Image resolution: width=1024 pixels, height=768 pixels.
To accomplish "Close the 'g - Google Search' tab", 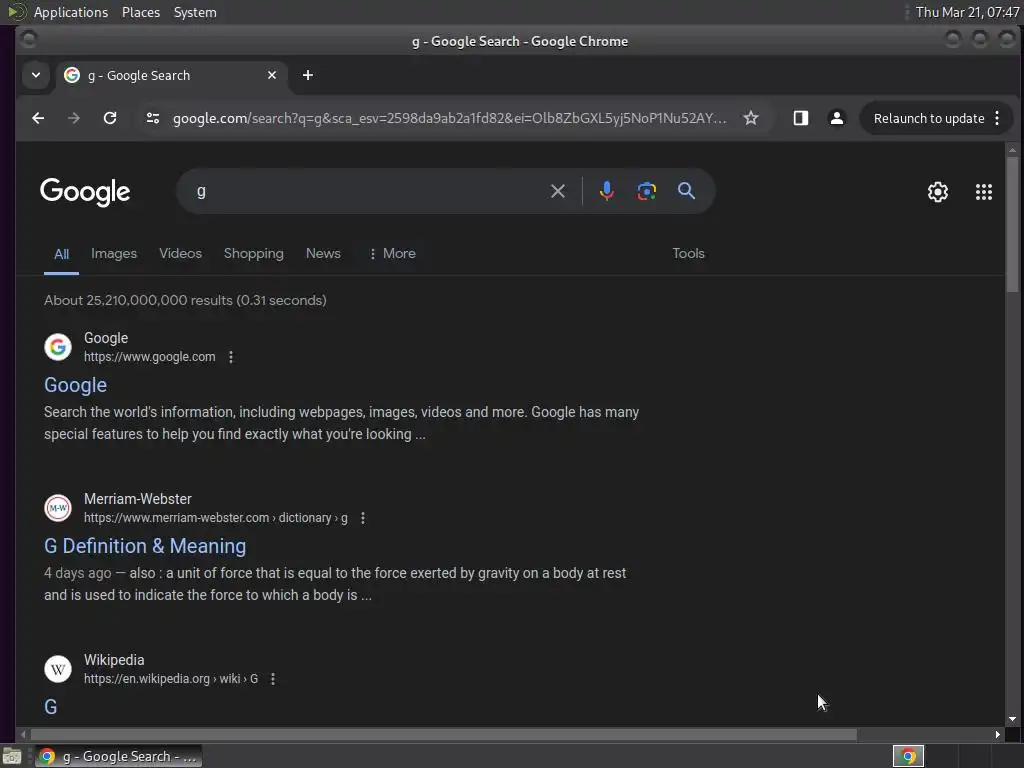I will pos(272,75).
